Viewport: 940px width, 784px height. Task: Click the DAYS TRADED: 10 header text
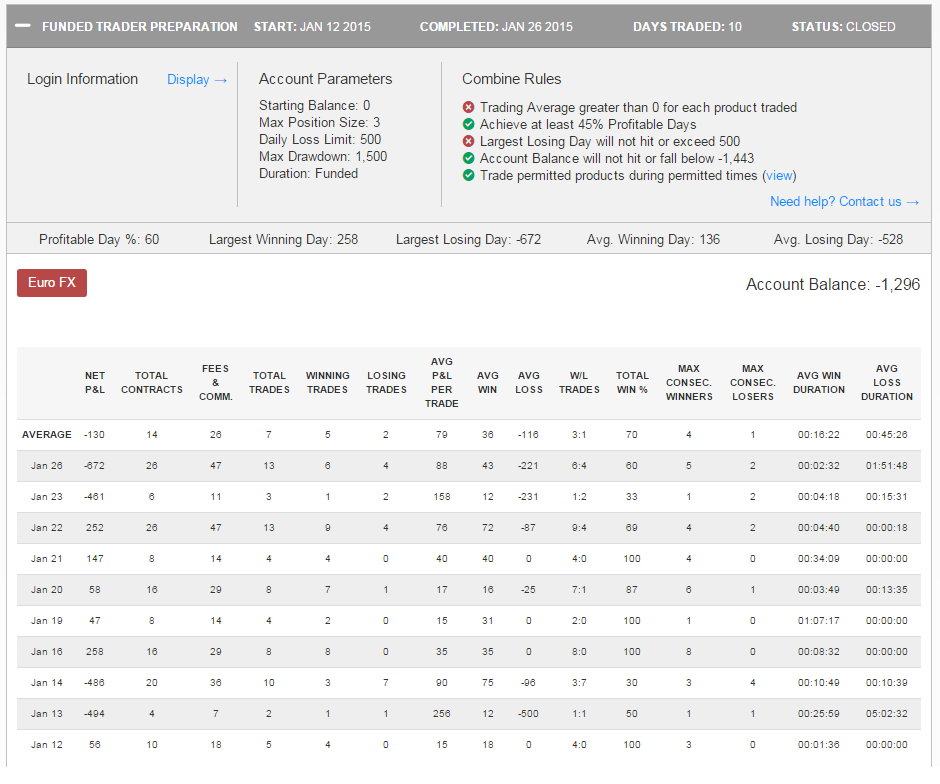(x=688, y=26)
